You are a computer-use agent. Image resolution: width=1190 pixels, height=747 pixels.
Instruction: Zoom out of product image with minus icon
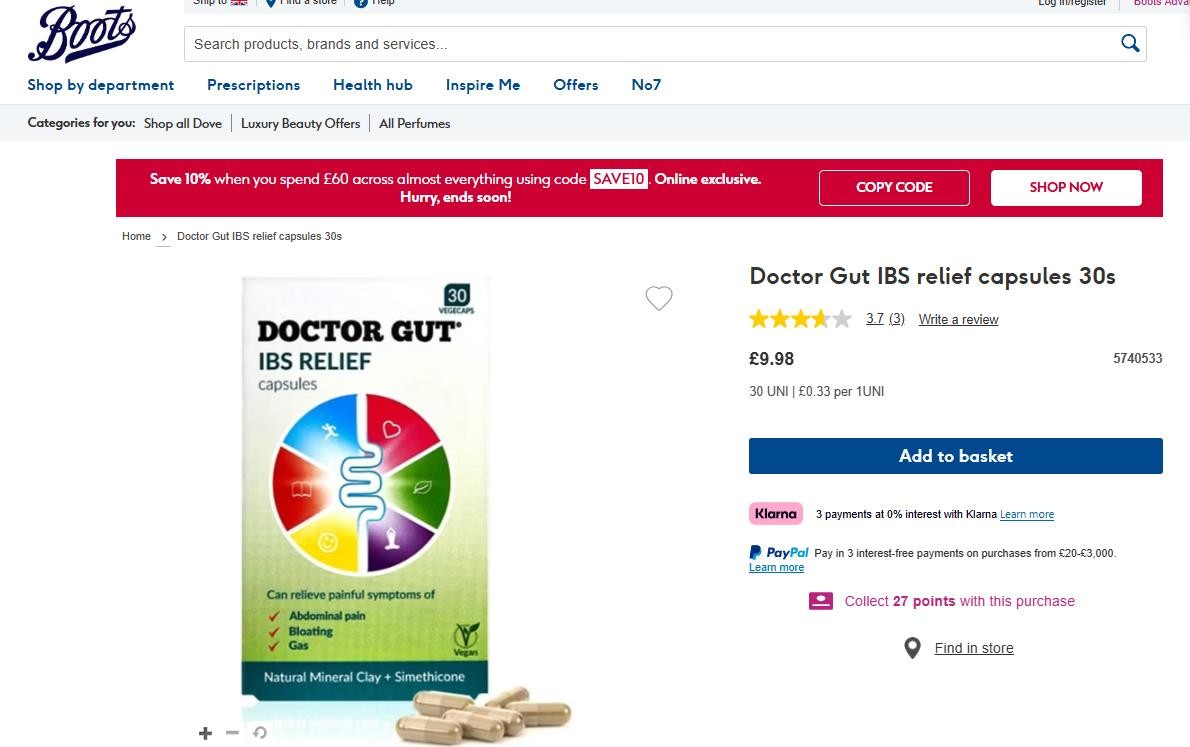pyautogui.click(x=232, y=733)
